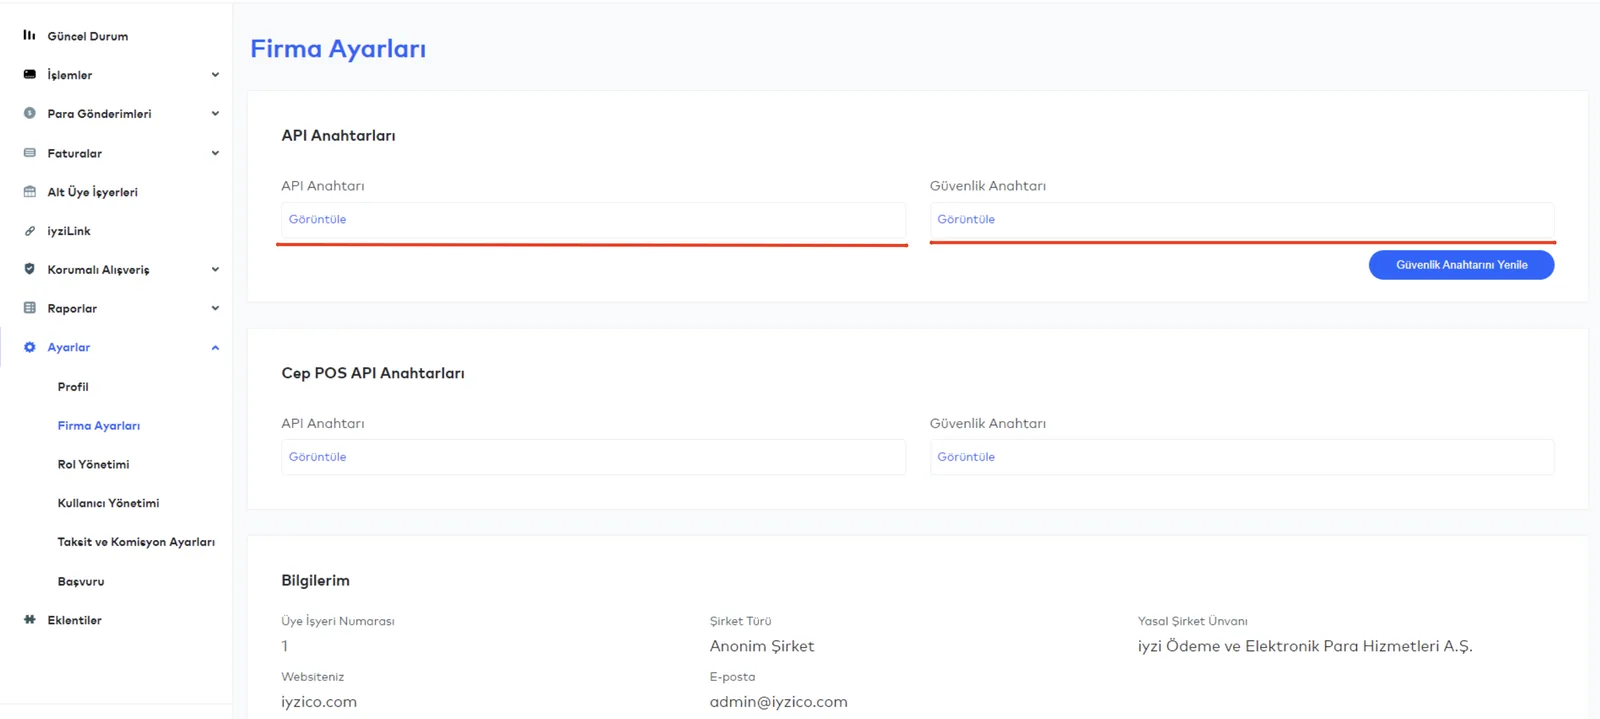Click the İşlemler card icon
Screen dimensions: 1600x719
[x=29, y=74]
